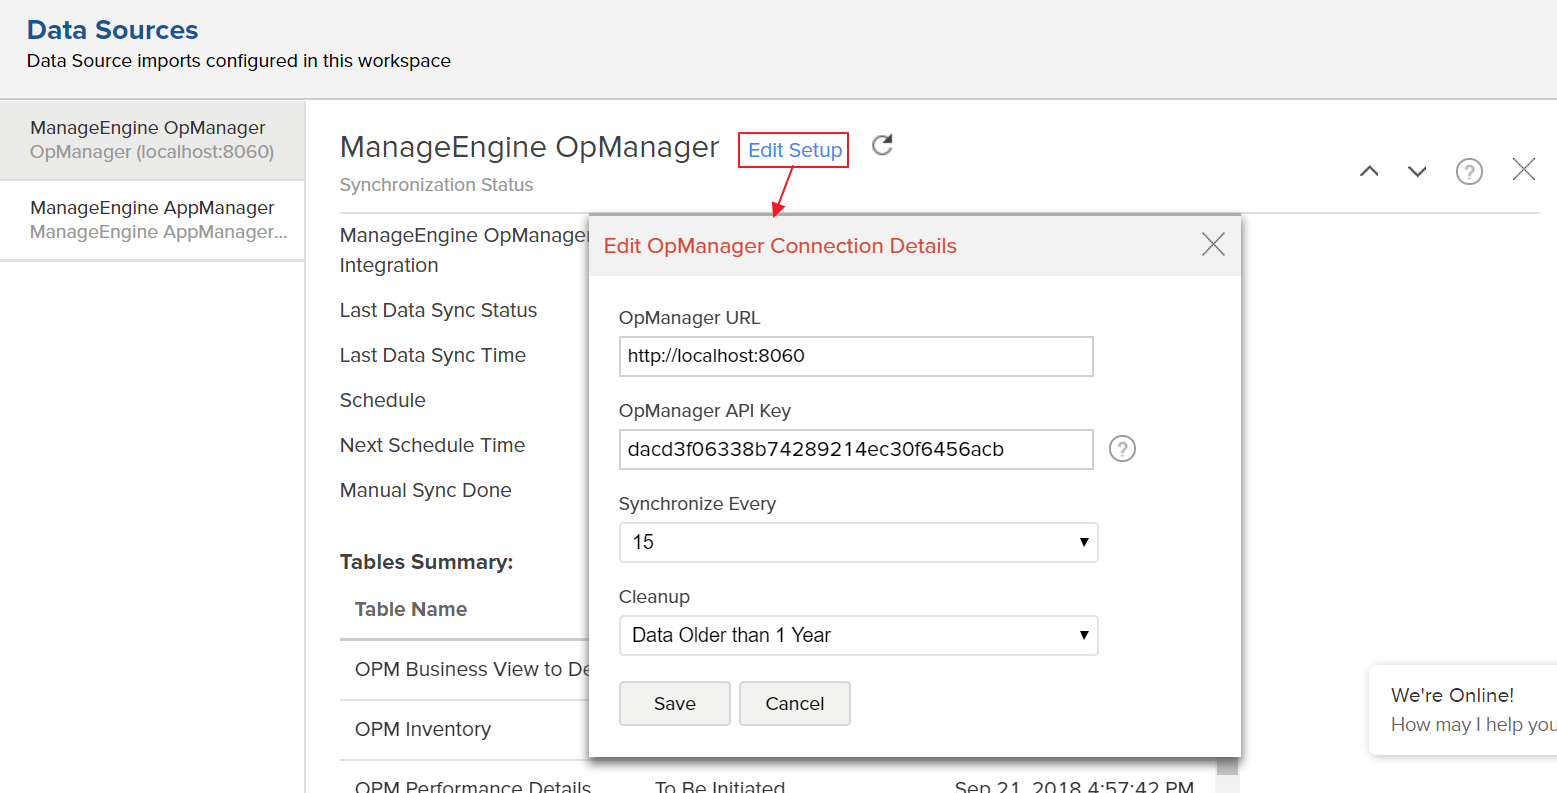
Task: Click the OPM Inventory table row
Action: [464, 729]
